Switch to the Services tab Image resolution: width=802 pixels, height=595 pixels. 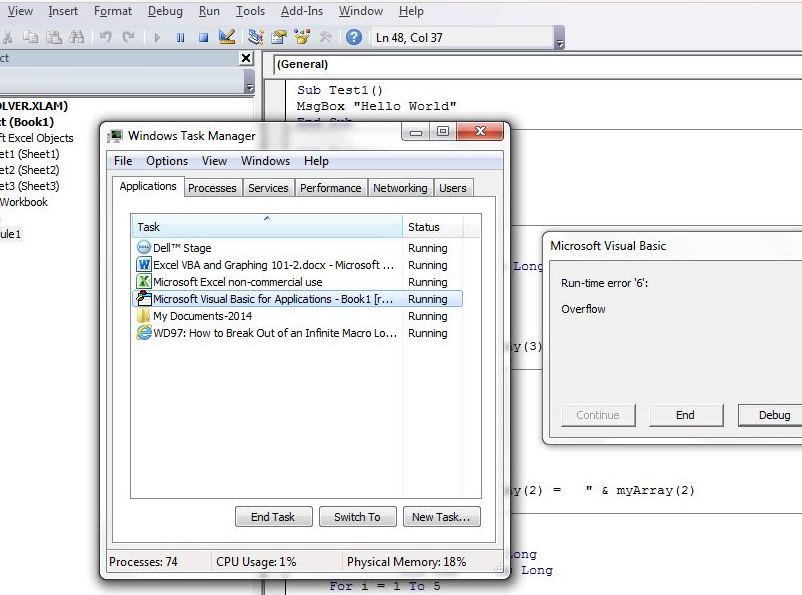click(268, 188)
